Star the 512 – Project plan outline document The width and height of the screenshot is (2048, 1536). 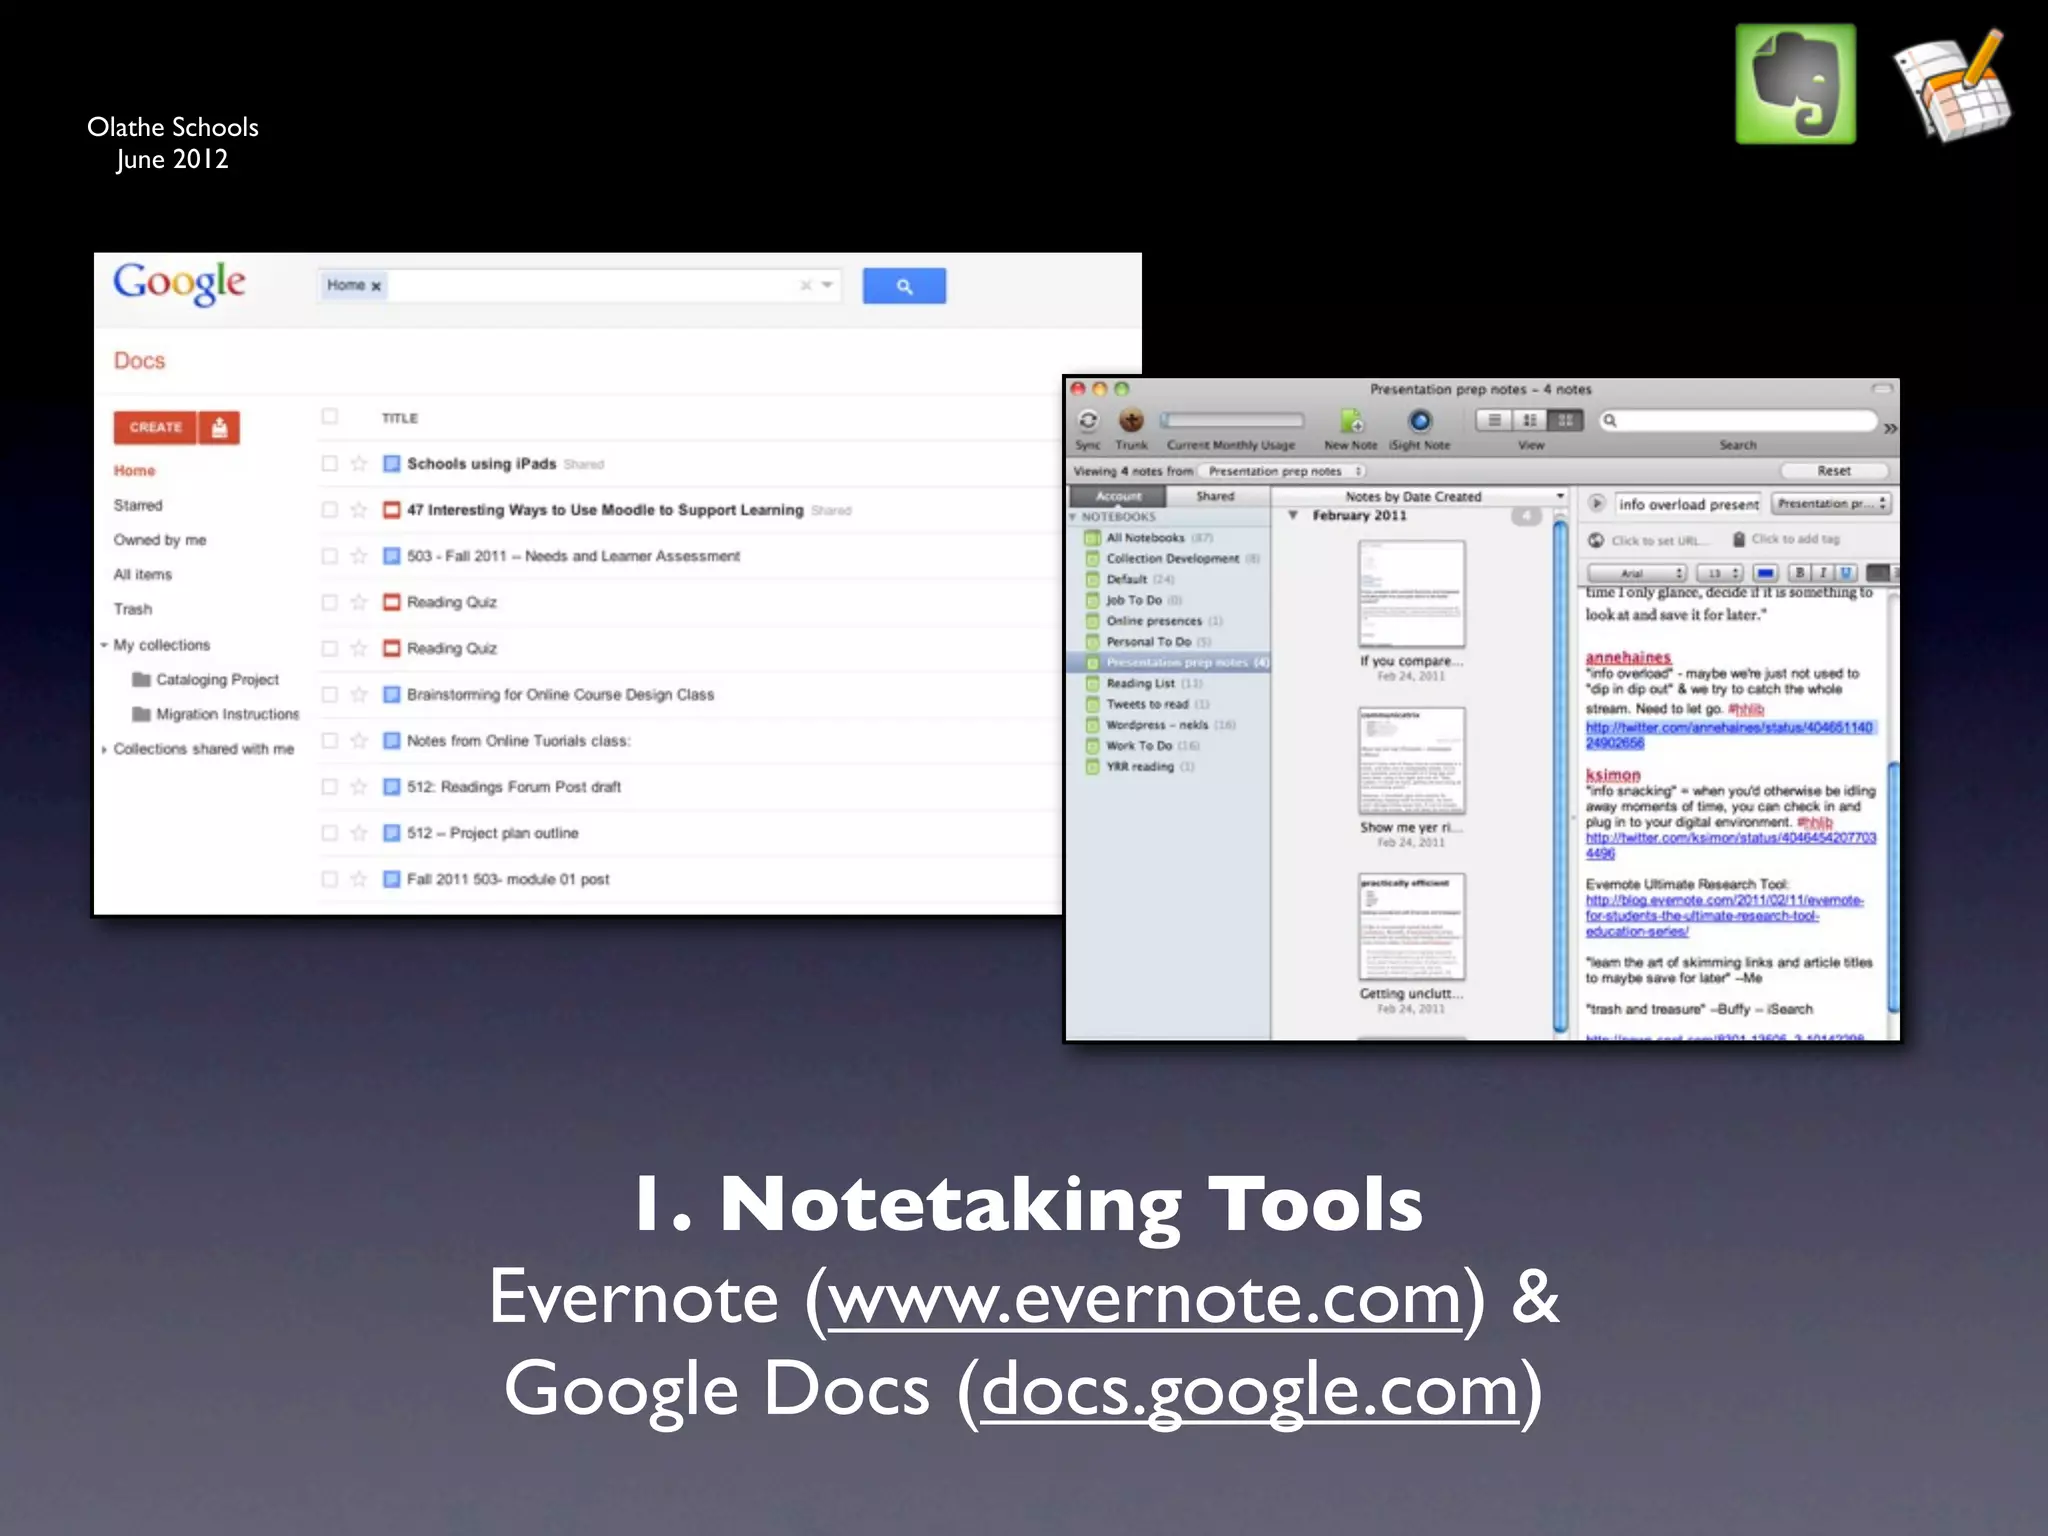click(359, 833)
